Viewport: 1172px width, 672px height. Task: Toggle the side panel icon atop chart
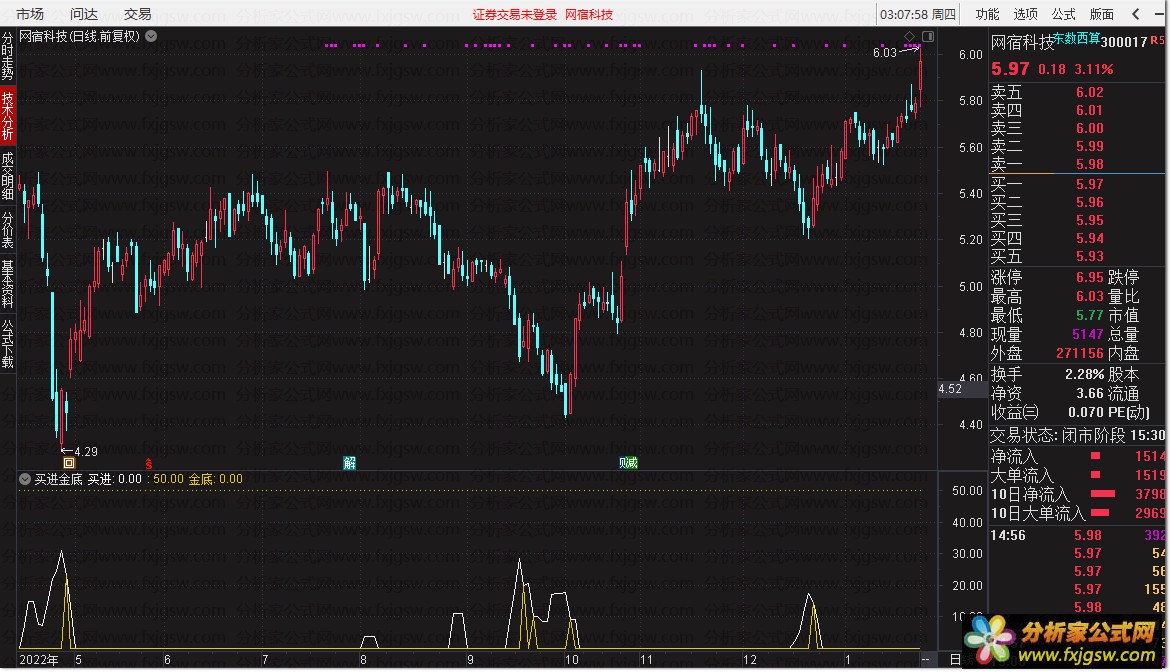pos(928,36)
